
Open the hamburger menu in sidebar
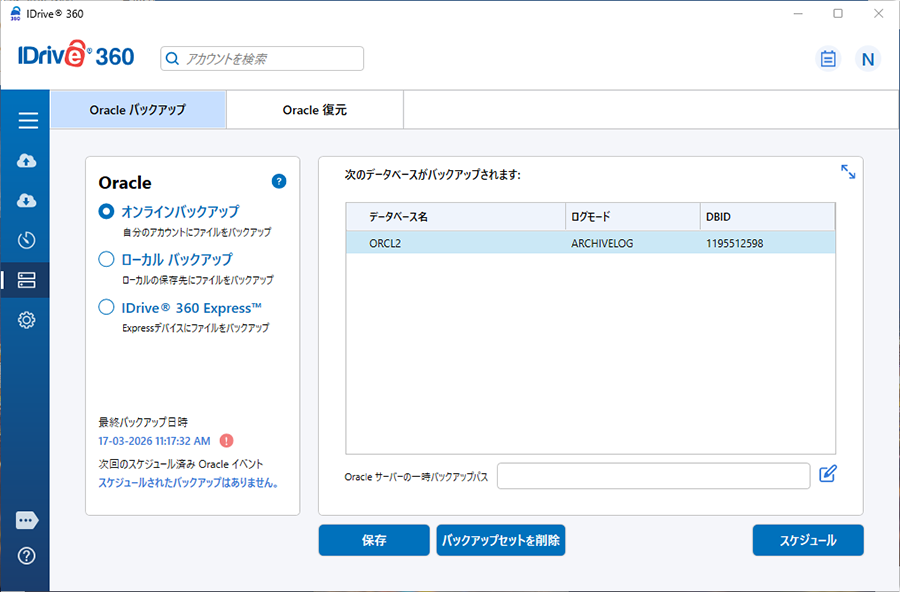28,121
